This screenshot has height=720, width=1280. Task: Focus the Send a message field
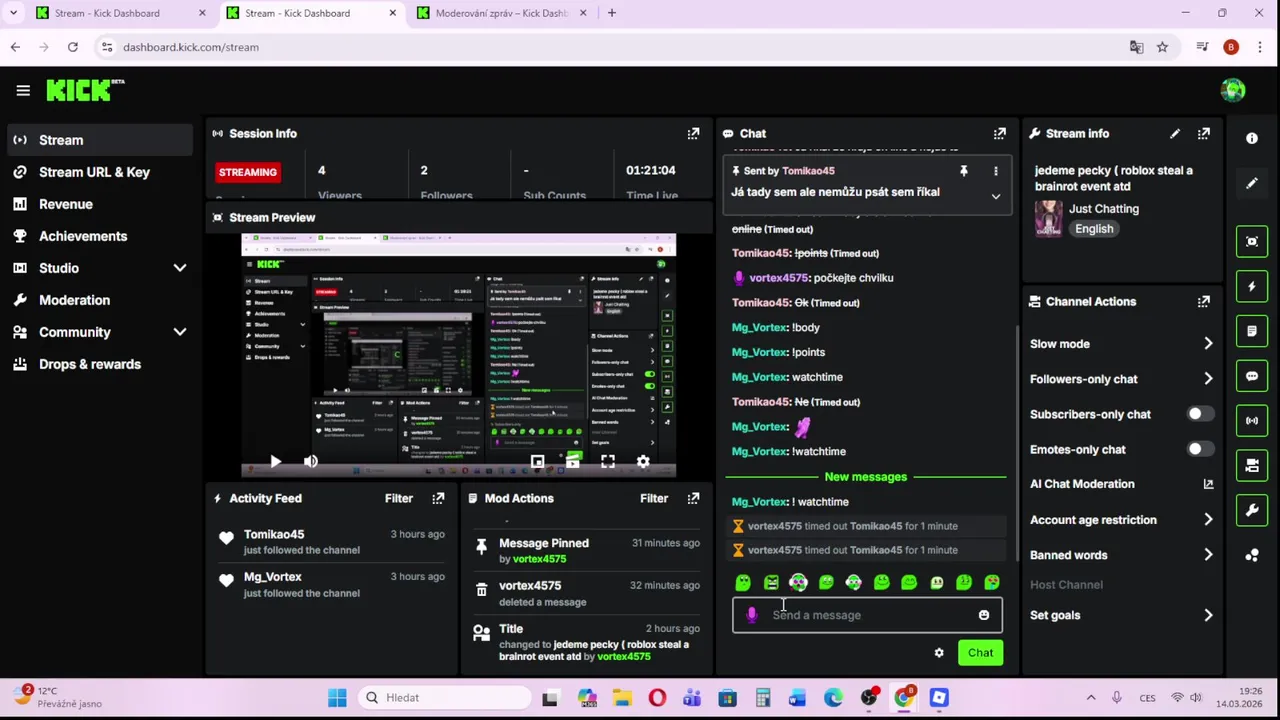point(866,615)
